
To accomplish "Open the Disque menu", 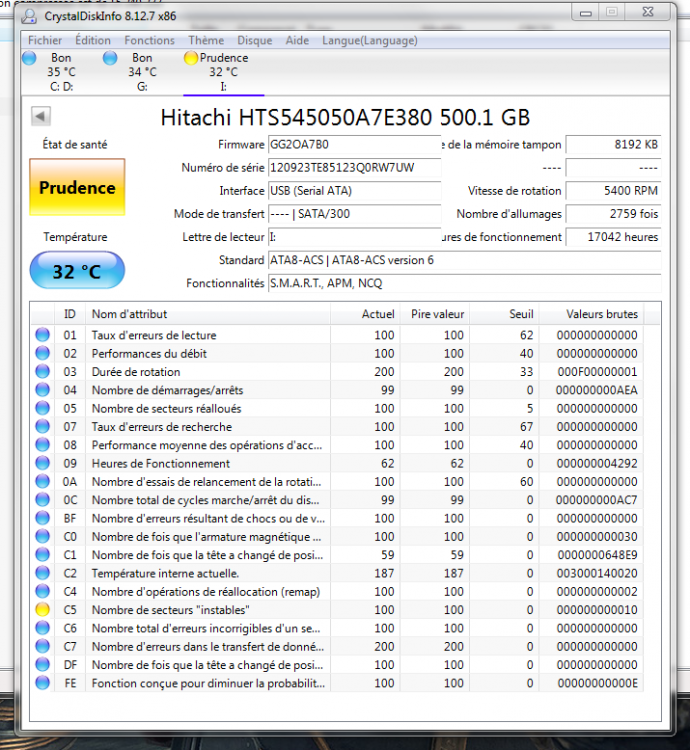I will [254, 40].
